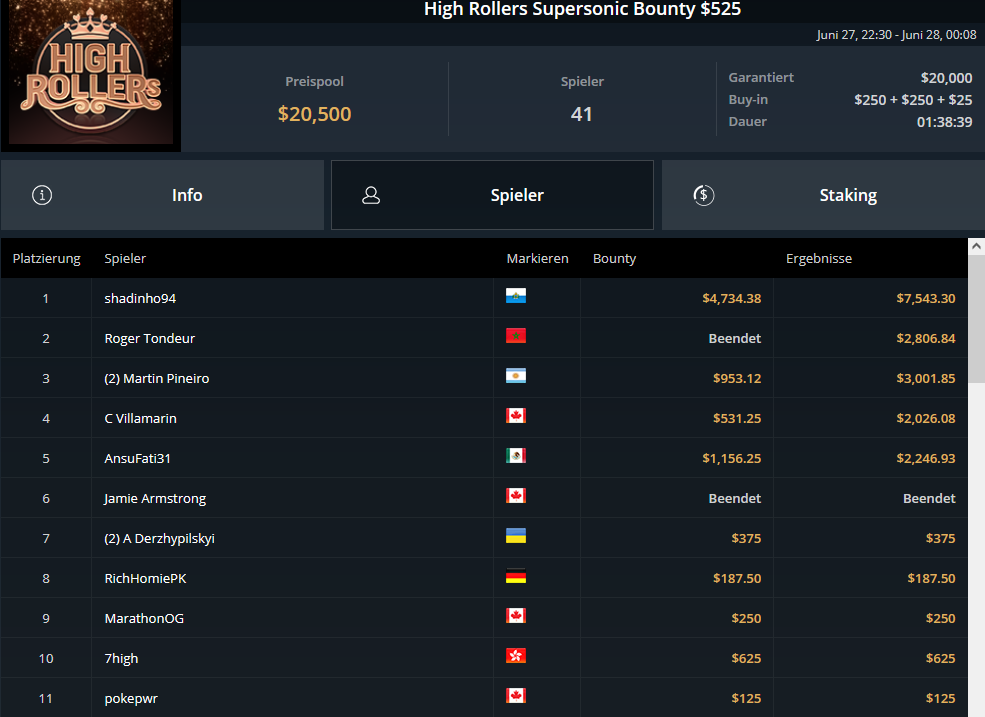Sort by Ergebnisse column header
The width and height of the screenshot is (985, 717).
click(x=819, y=258)
